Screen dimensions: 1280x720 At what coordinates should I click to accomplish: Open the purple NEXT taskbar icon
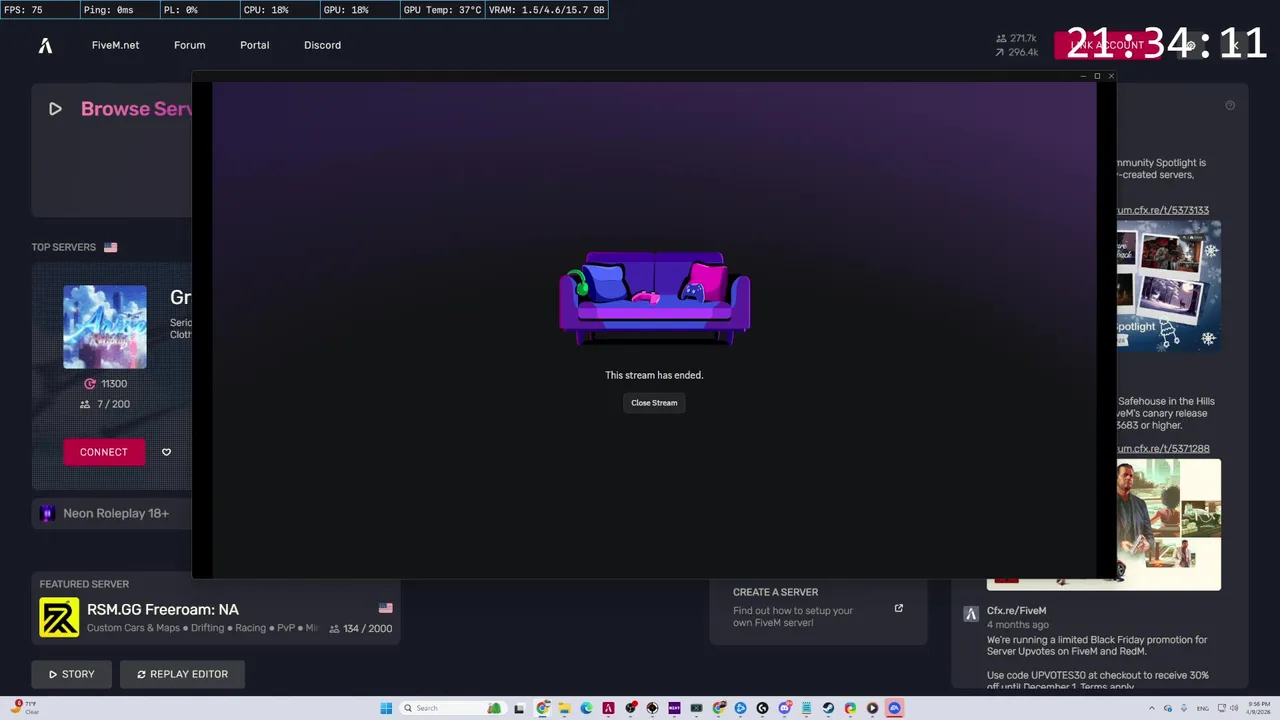[674, 708]
